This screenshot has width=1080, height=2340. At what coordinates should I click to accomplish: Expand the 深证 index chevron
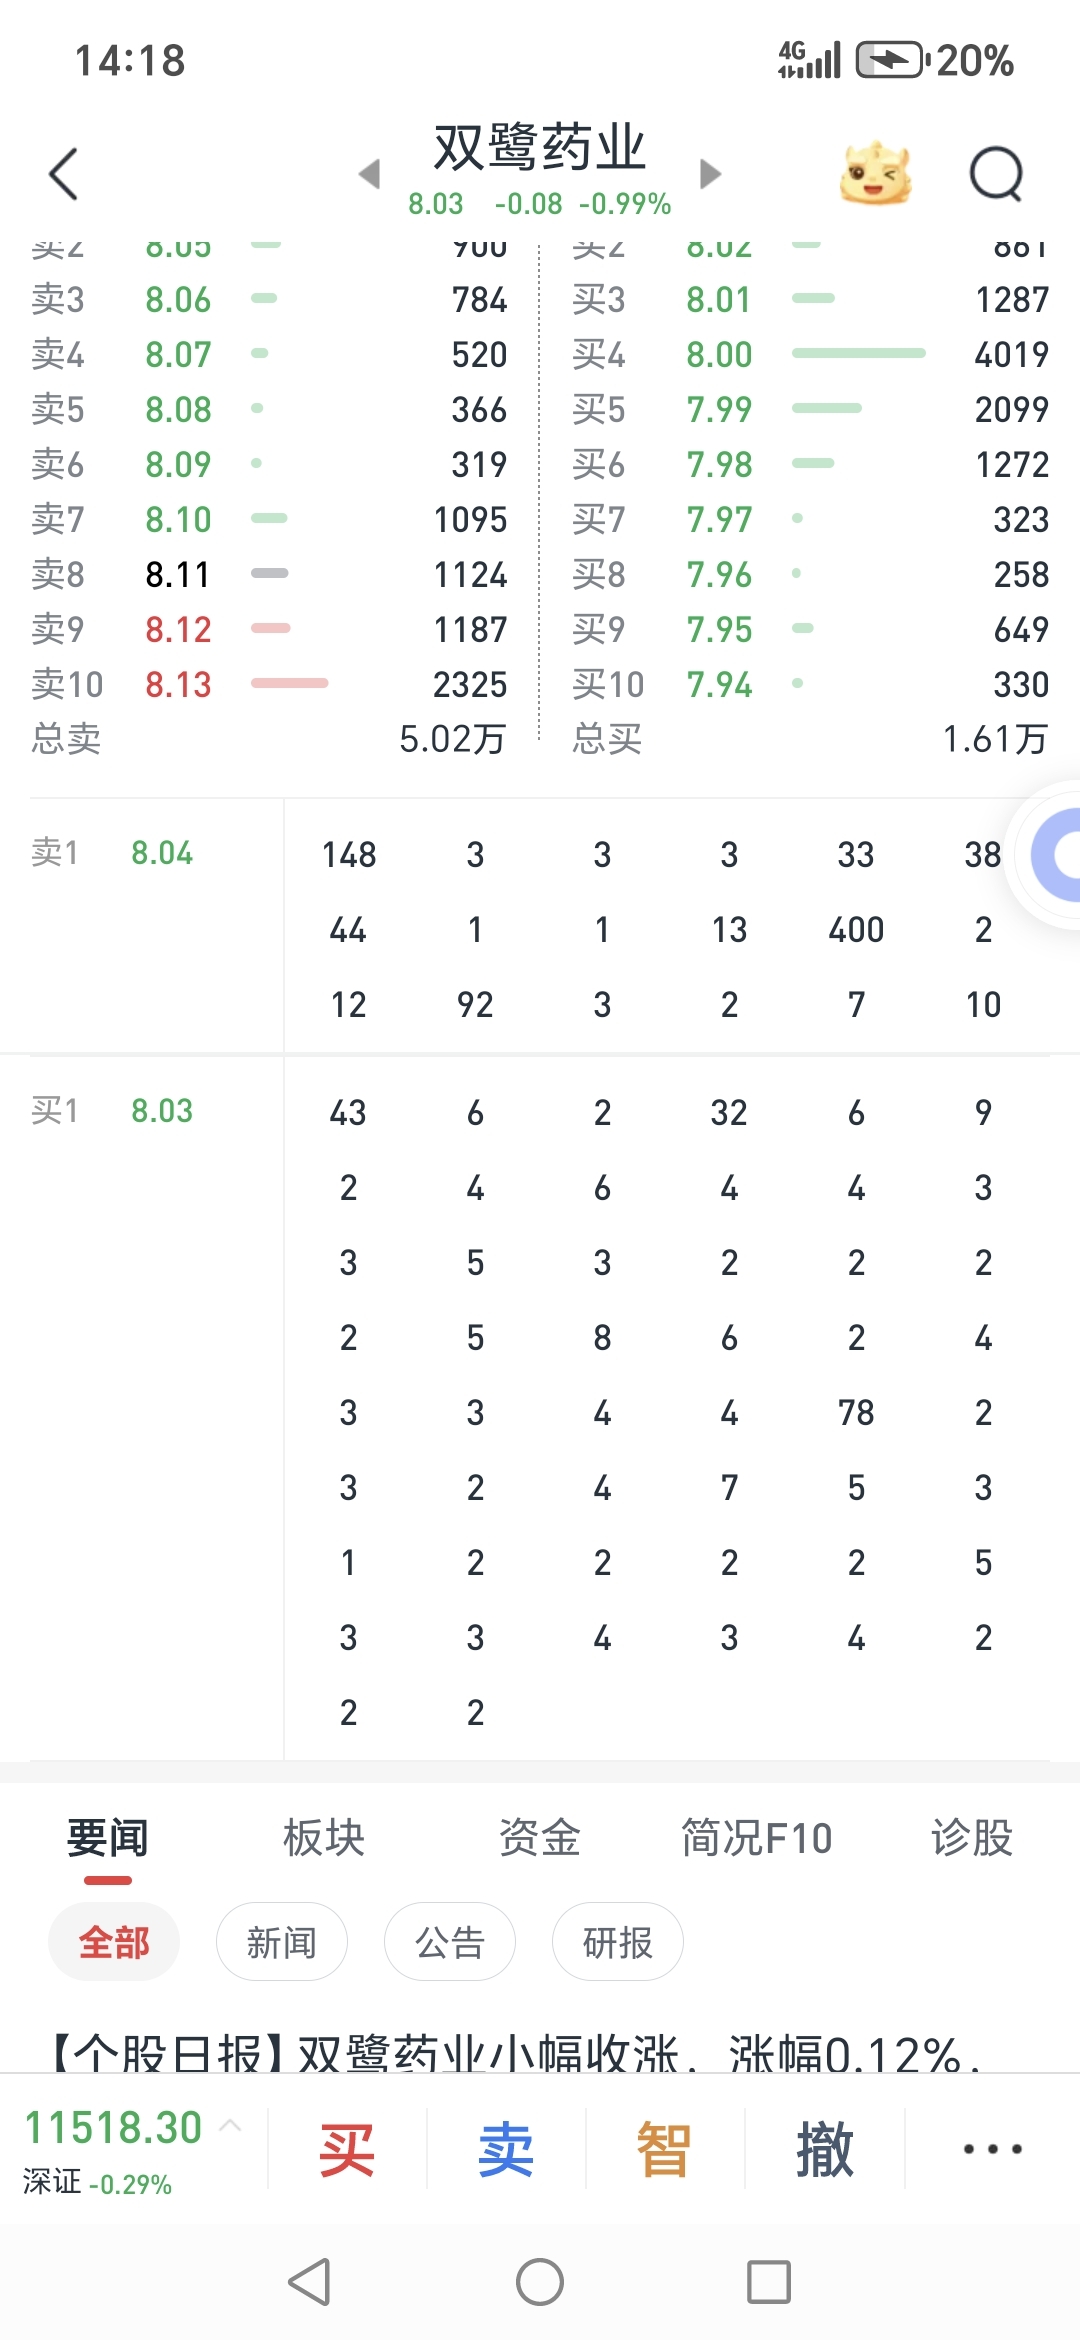(x=230, y=2125)
